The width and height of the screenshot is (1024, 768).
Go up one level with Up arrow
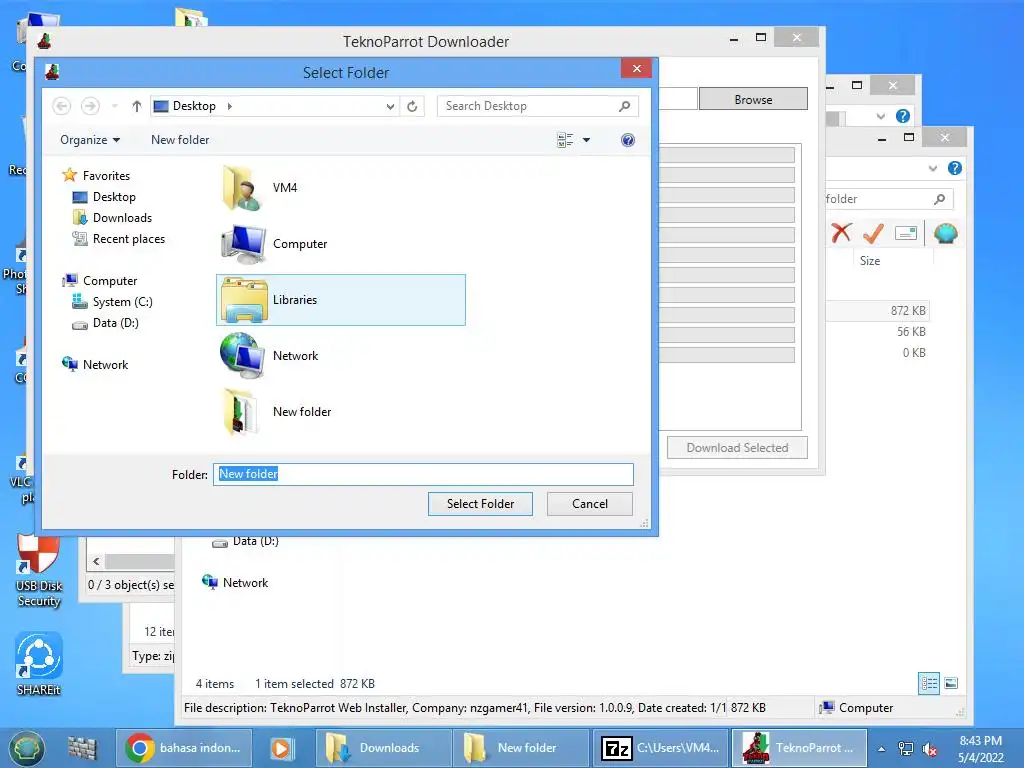(x=136, y=106)
